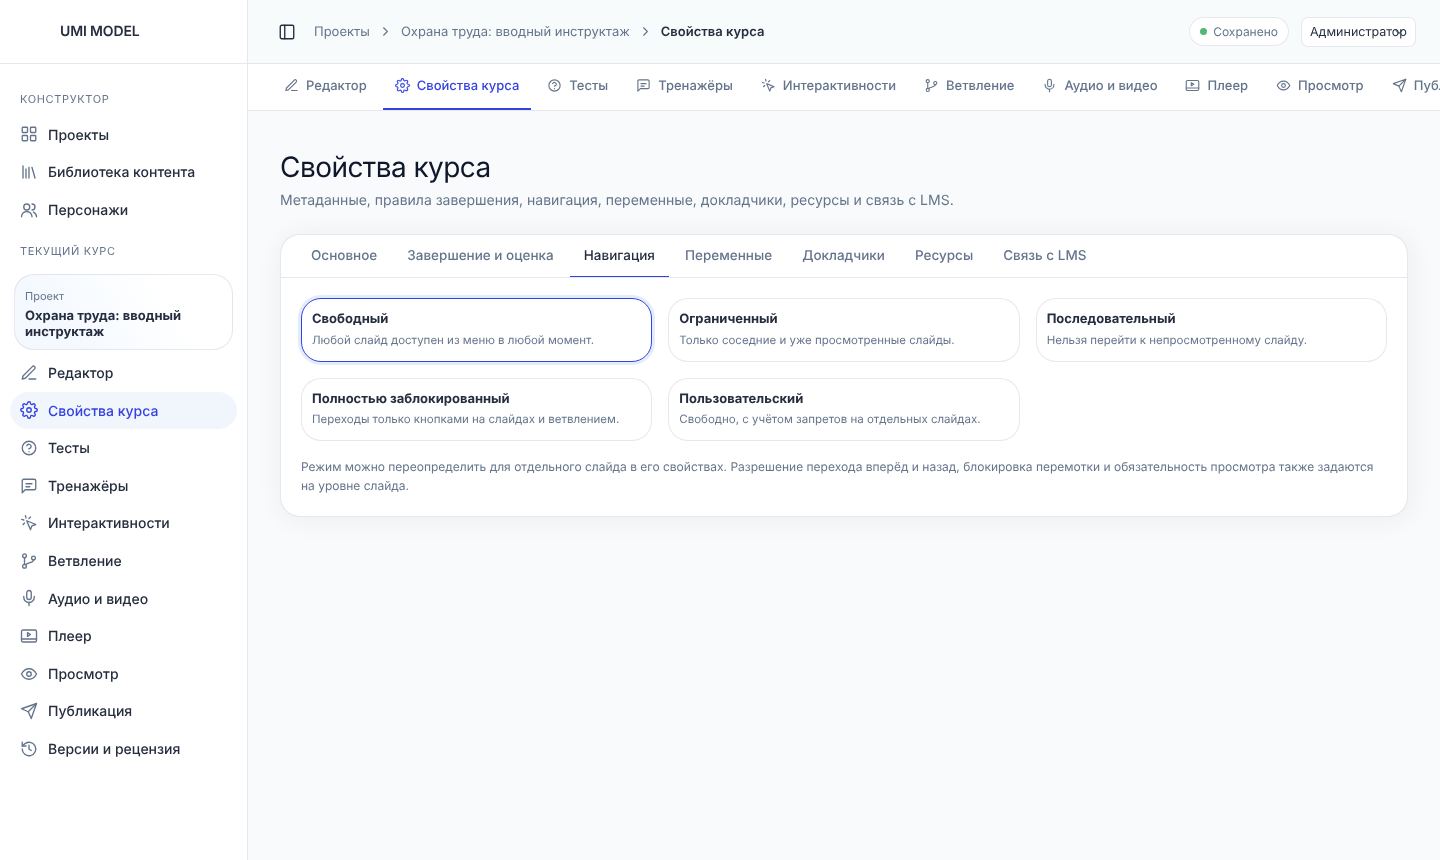
Task: Select the Последовательный navigation mode
Action: (x=1211, y=330)
